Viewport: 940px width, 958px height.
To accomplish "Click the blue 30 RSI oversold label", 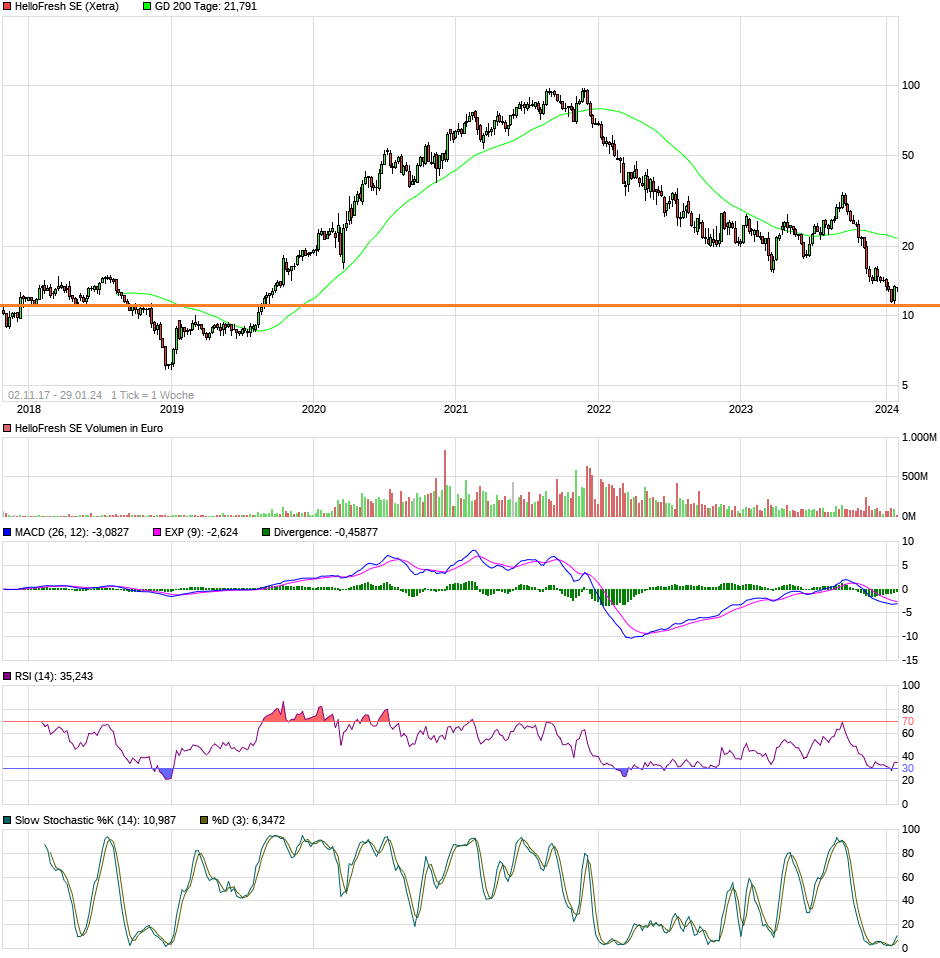I will (908, 769).
